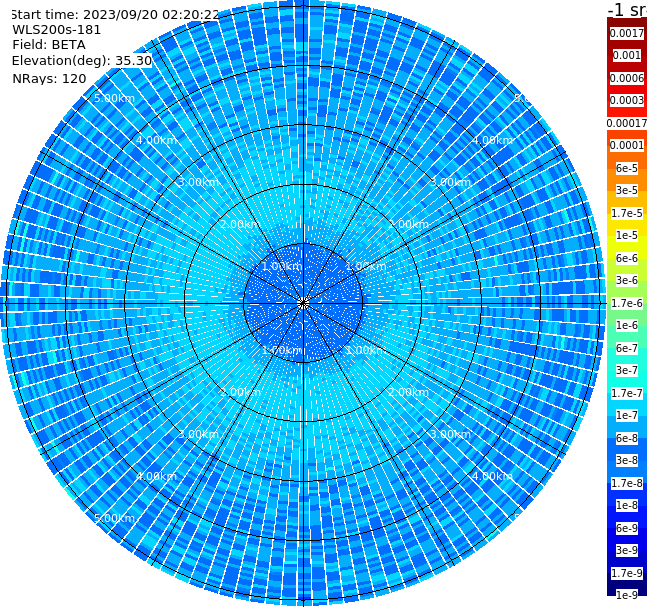This screenshot has width=647, height=607.
Task: Click the upper-right 4.00km range label
Action: point(492,140)
